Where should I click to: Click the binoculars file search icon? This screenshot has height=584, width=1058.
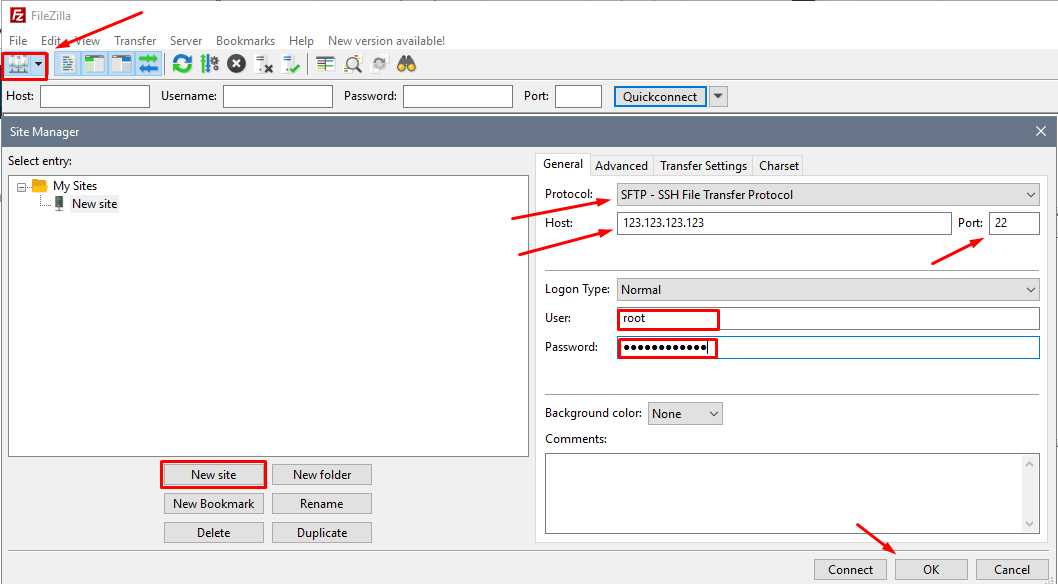(406, 65)
